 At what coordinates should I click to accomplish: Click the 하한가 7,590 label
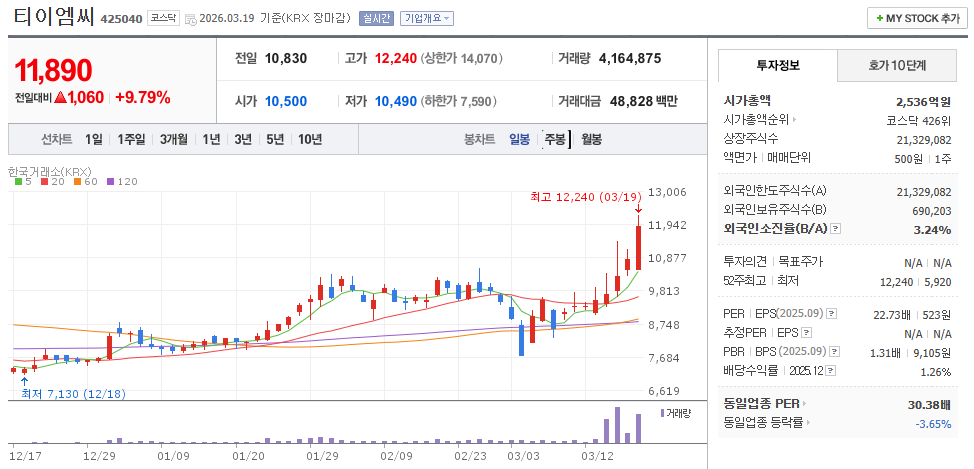pyautogui.click(x=459, y=101)
